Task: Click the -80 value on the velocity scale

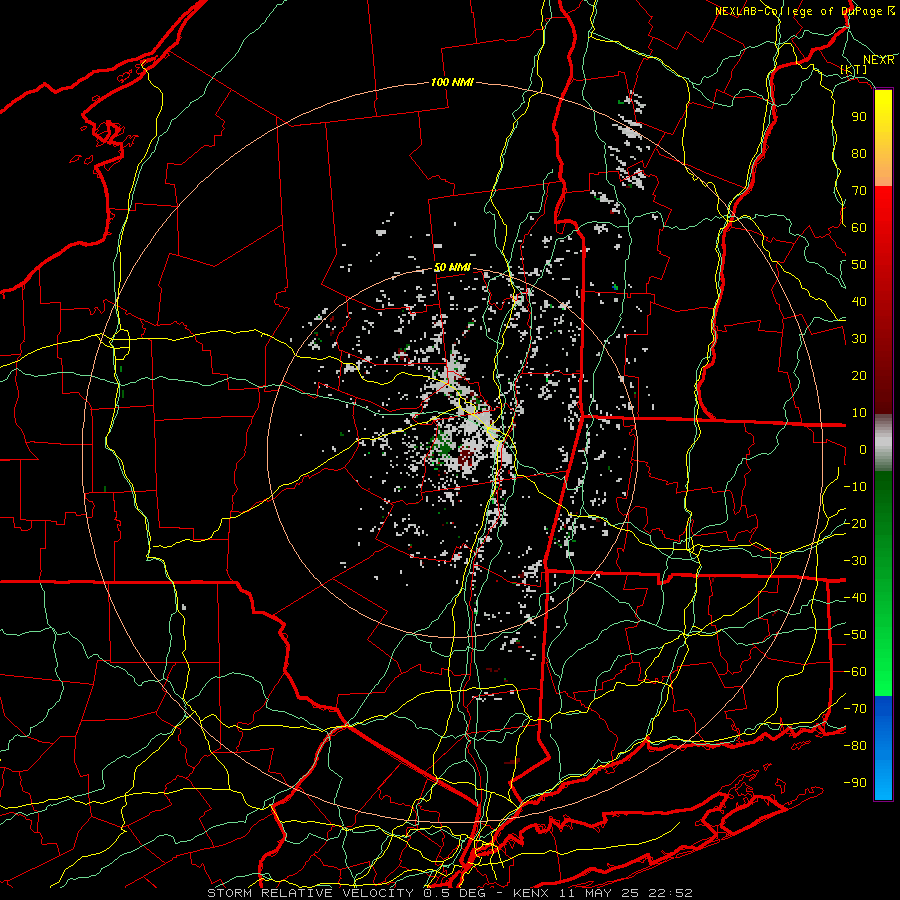Action: (855, 746)
